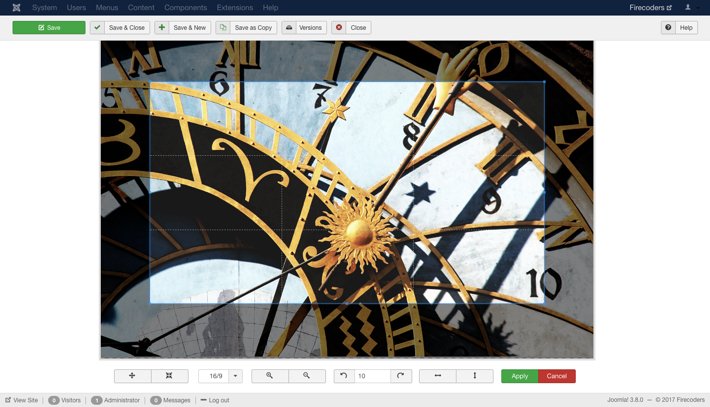This screenshot has height=407, width=710.
Task: Click the View Site link
Action: (22, 400)
